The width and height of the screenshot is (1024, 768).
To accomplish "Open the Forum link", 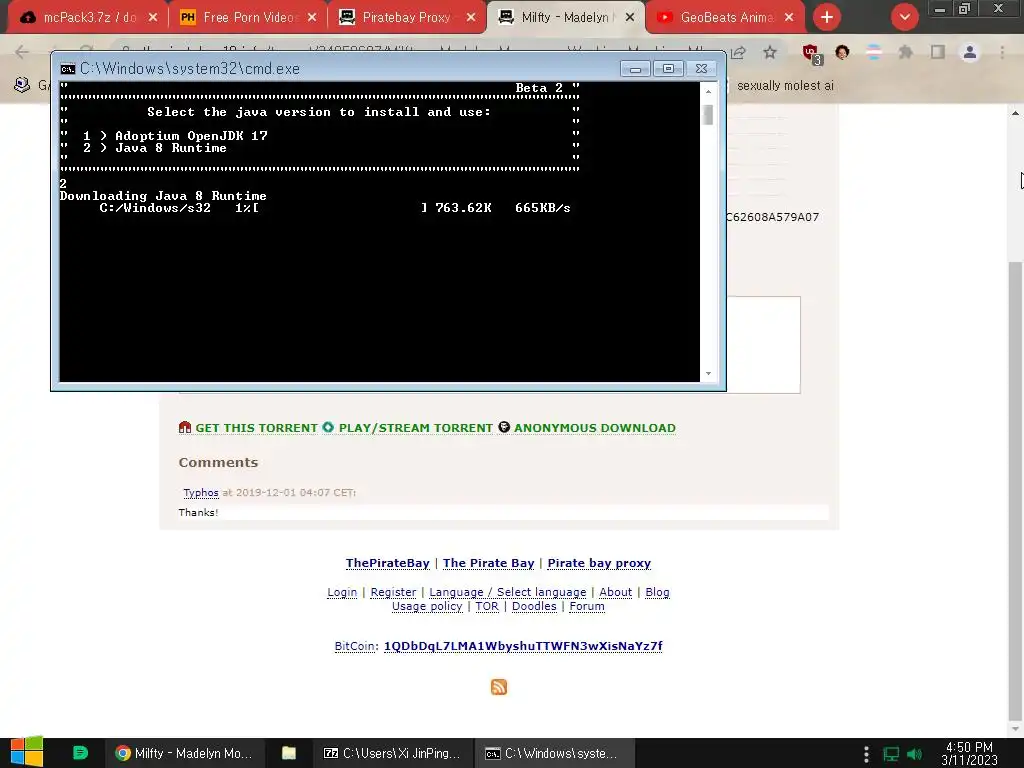I will [x=586, y=606].
